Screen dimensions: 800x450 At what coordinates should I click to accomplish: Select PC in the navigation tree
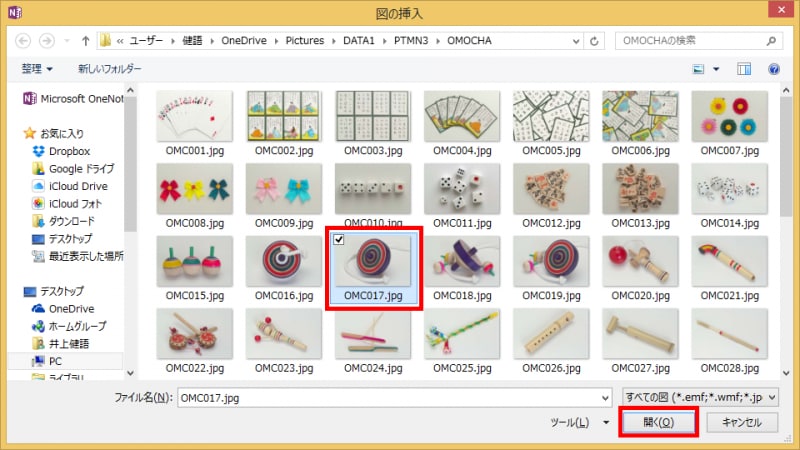[x=46, y=361]
